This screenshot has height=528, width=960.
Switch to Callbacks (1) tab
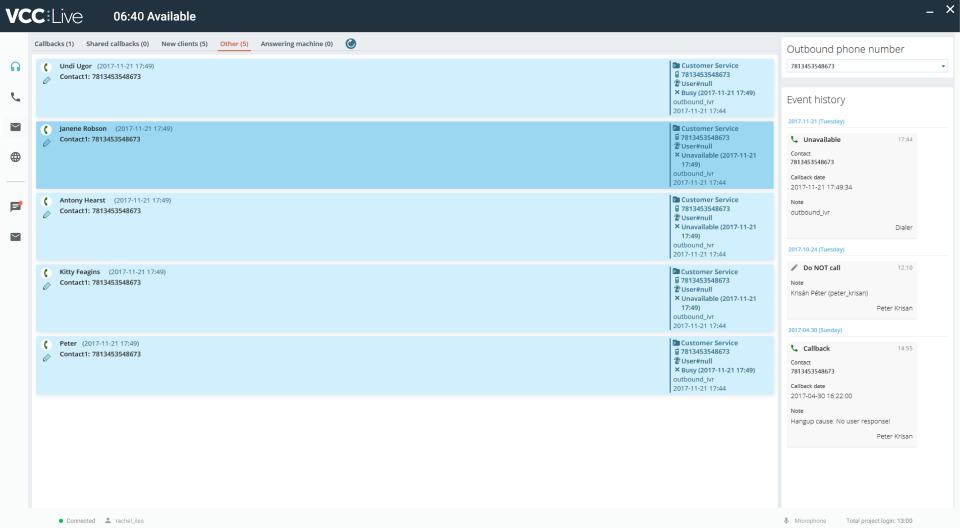[54, 43]
